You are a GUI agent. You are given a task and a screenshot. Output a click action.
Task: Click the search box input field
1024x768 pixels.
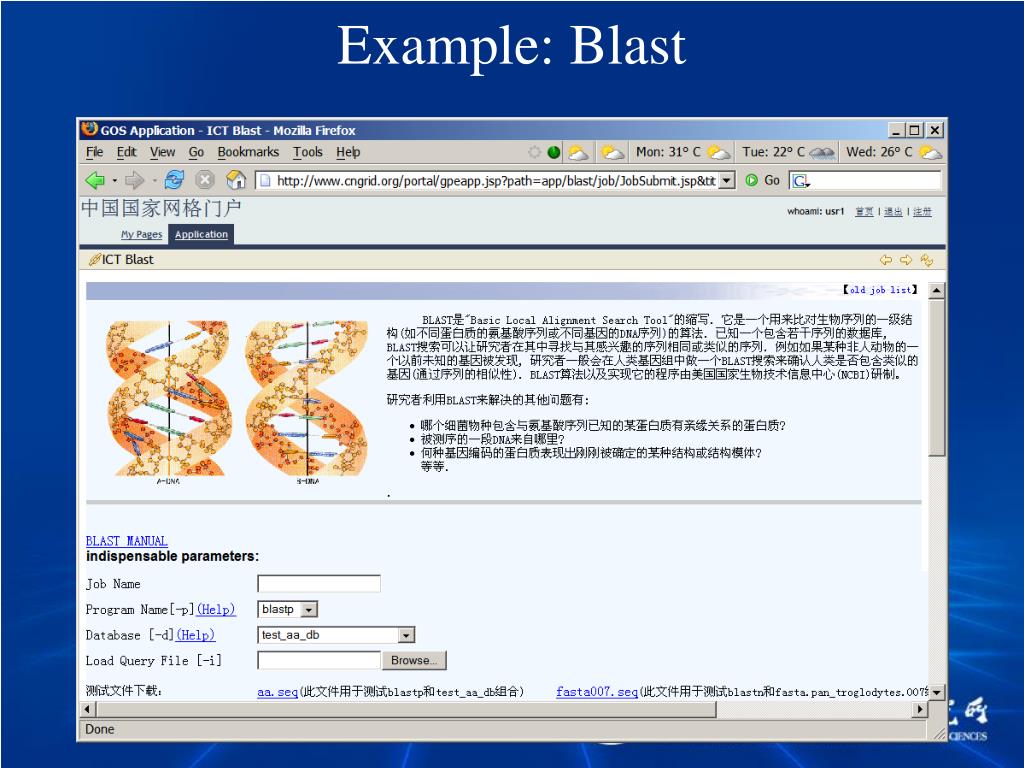pos(875,181)
